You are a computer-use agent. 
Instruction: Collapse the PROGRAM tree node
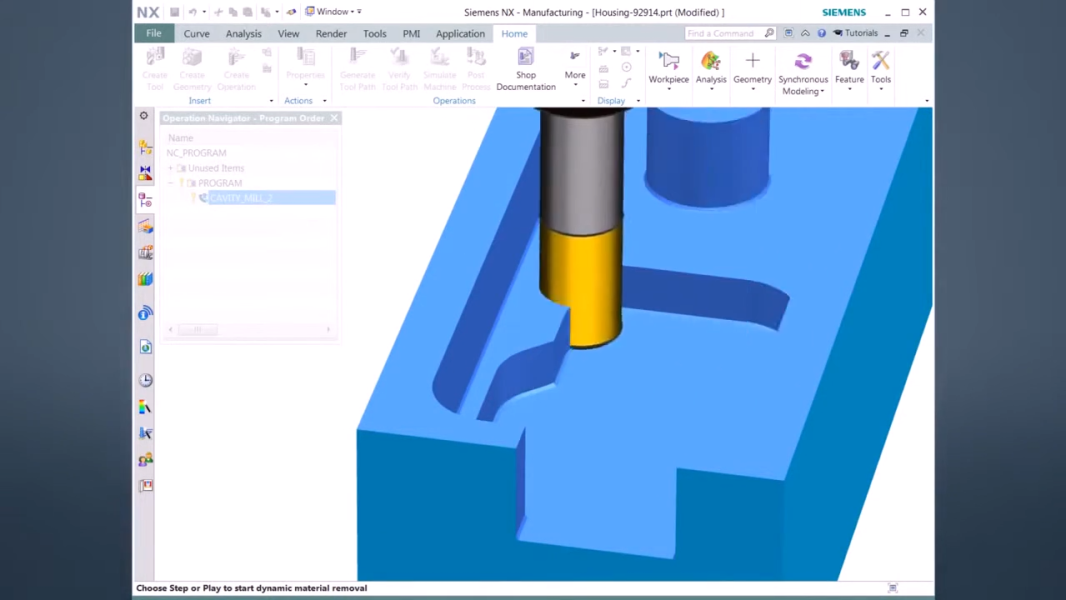[x=171, y=183]
